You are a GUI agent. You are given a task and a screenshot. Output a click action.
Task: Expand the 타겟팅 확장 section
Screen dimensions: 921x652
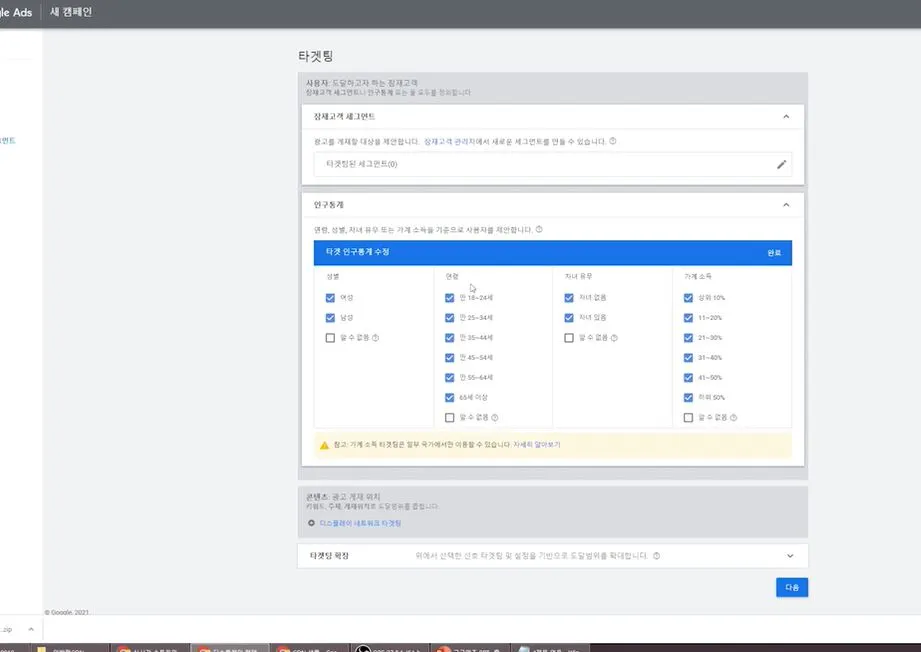790,556
